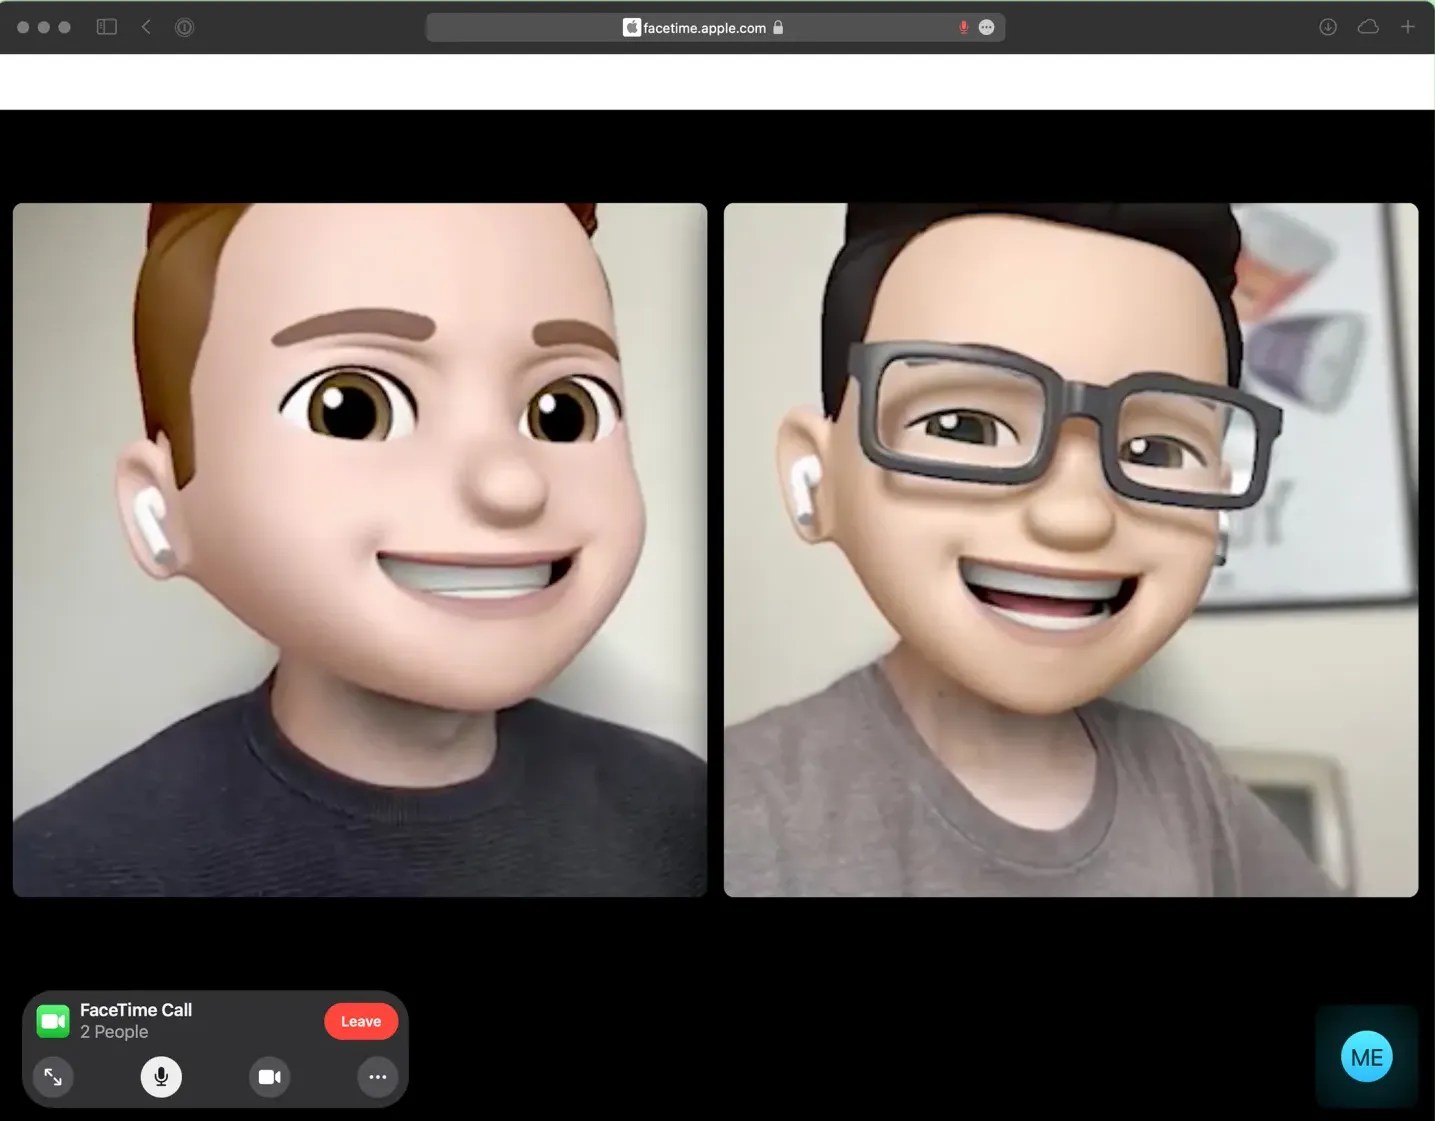Viewport: 1435px width, 1121px height.
Task: Open Safari's Downloads icon
Action: click(1328, 27)
